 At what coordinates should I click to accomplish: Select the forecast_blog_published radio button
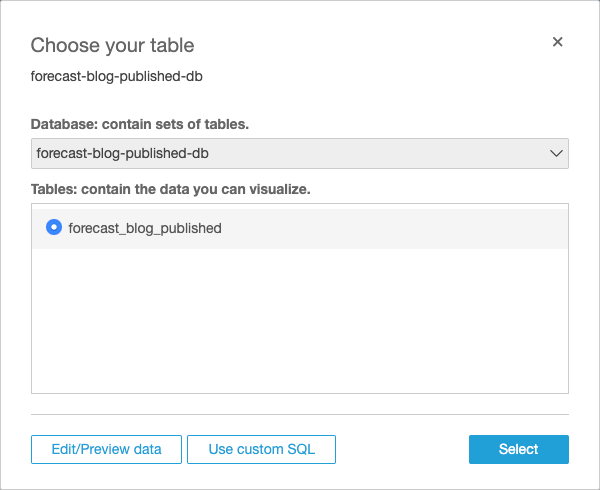pyautogui.click(x=54, y=228)
